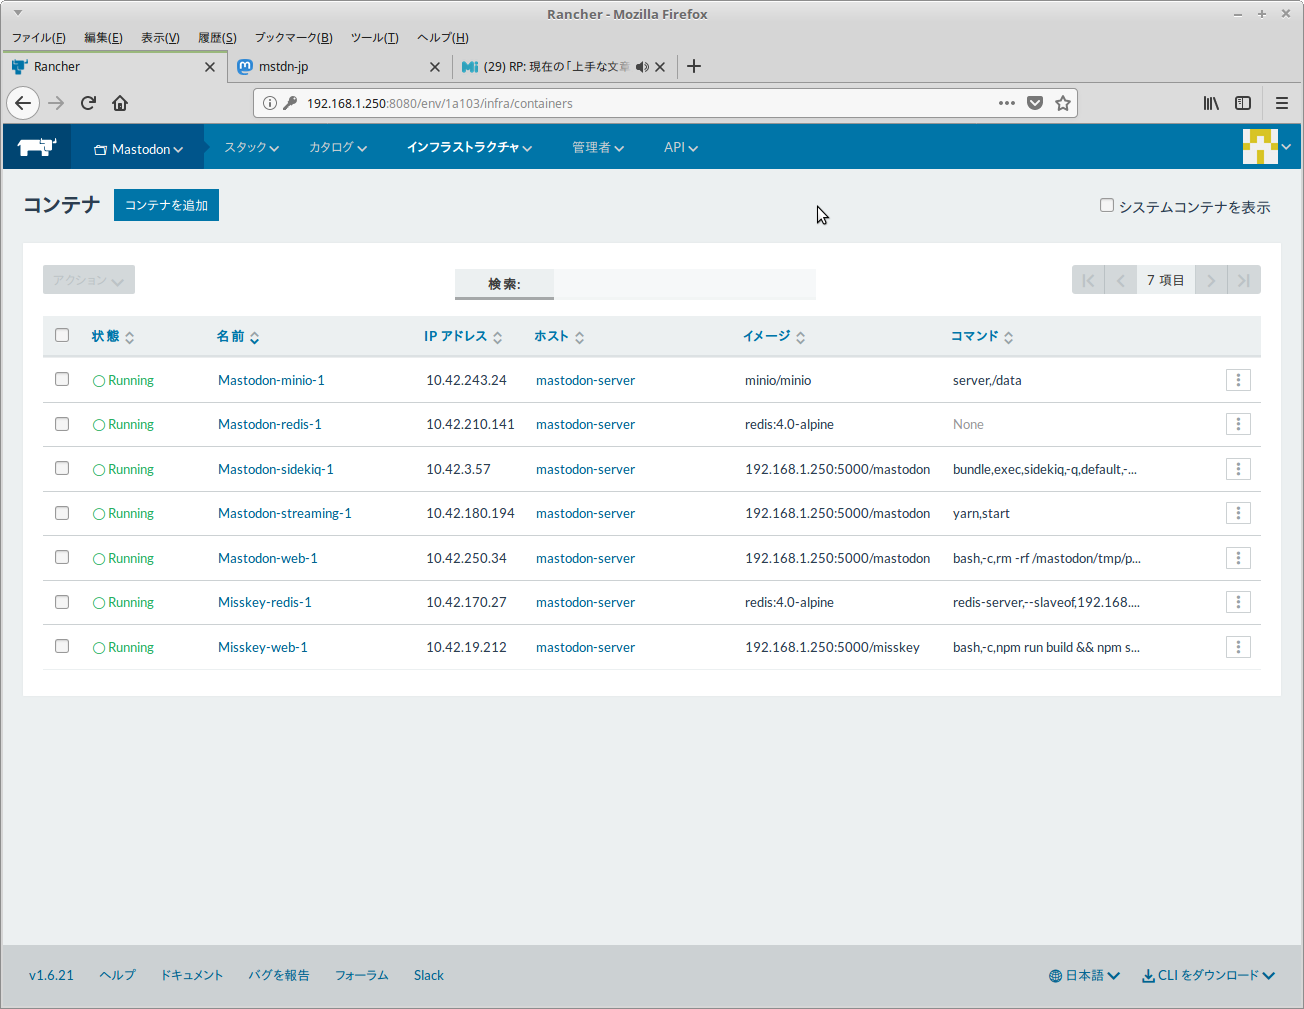Switch to the mstdn-jp tab
The image size is (1304, 1009).
[x=330, y=67]
